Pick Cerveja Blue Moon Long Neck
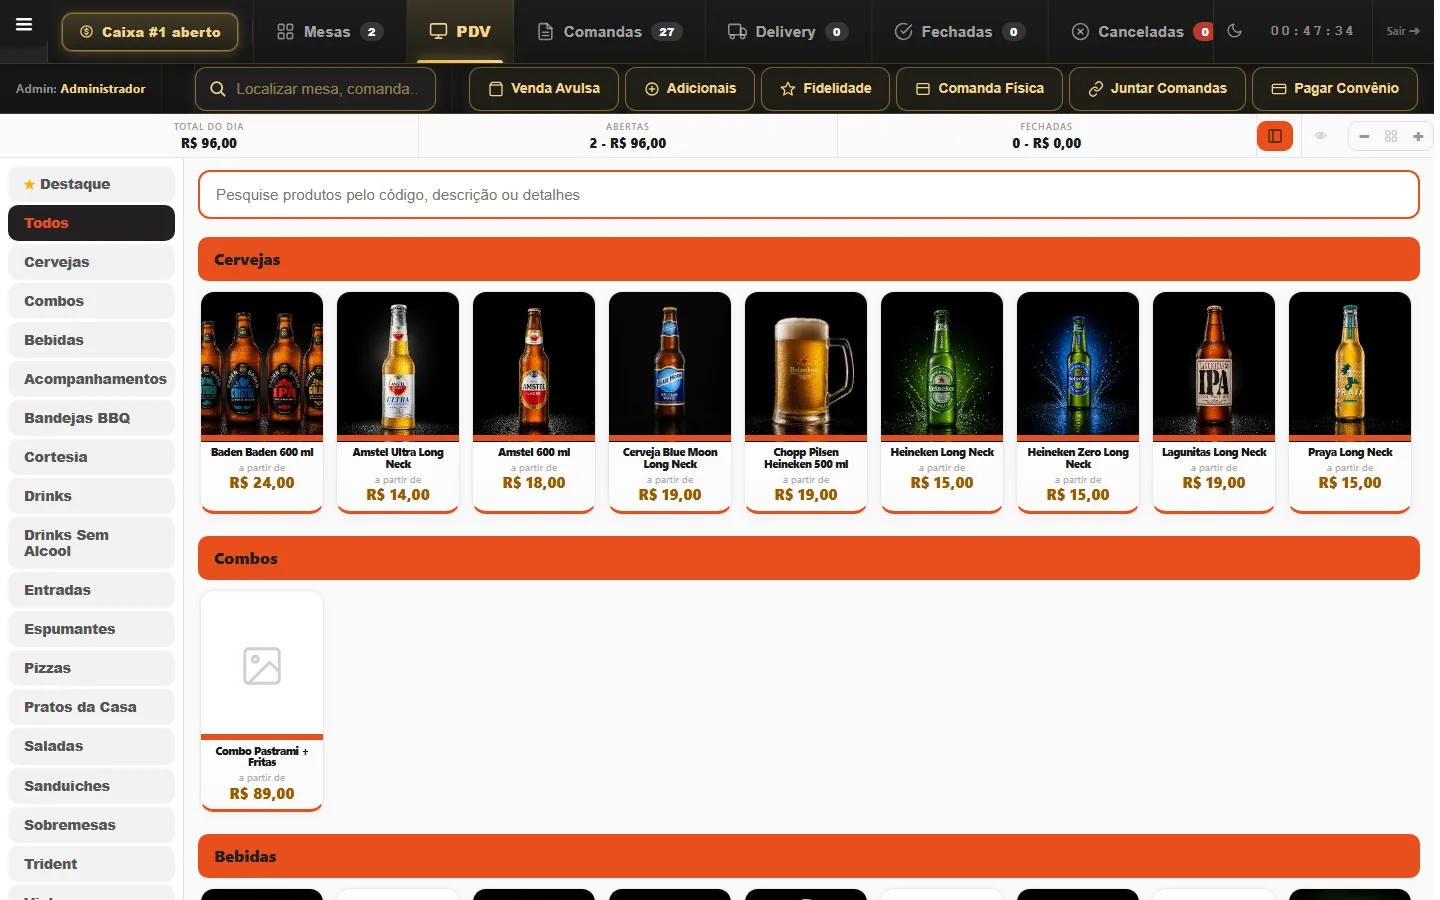 [x=670, y=402]
